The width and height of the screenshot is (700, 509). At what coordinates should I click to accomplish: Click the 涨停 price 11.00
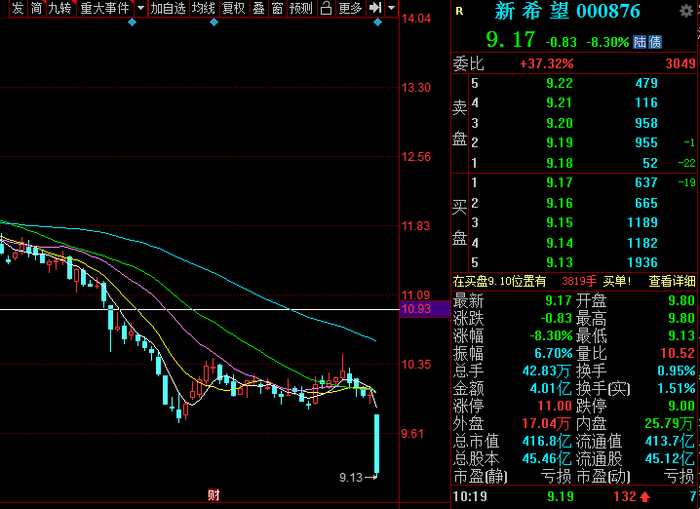coord(554,406)
